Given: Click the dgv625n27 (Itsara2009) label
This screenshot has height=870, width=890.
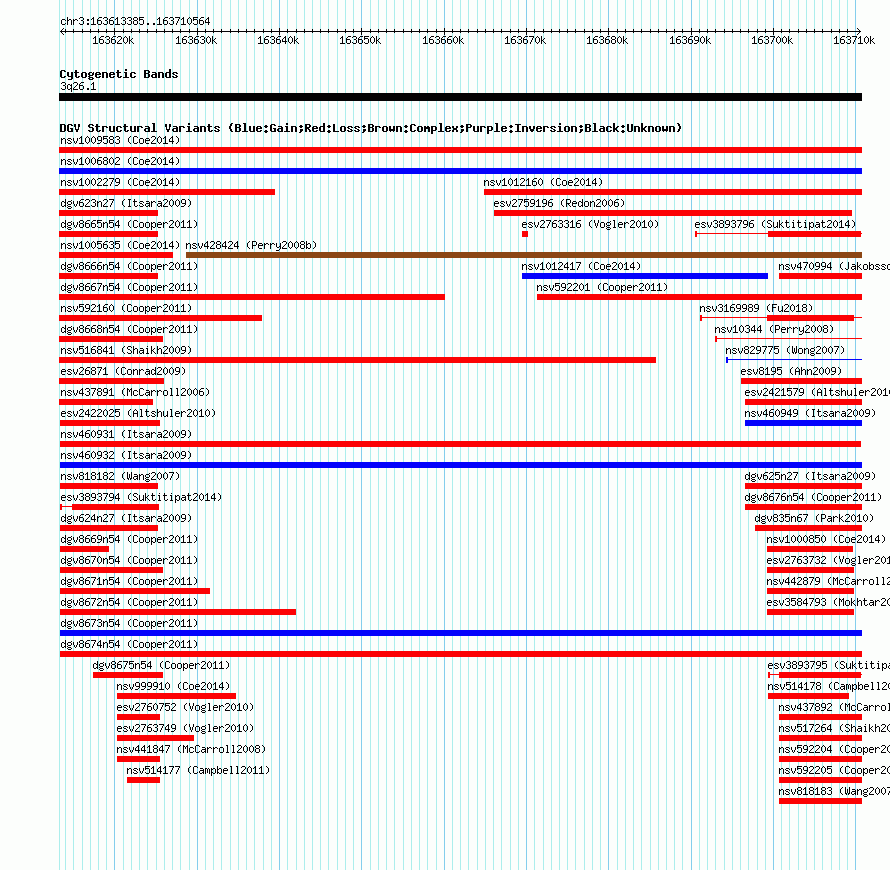Looking at the screenshot, I should click(x=810, y=476).
